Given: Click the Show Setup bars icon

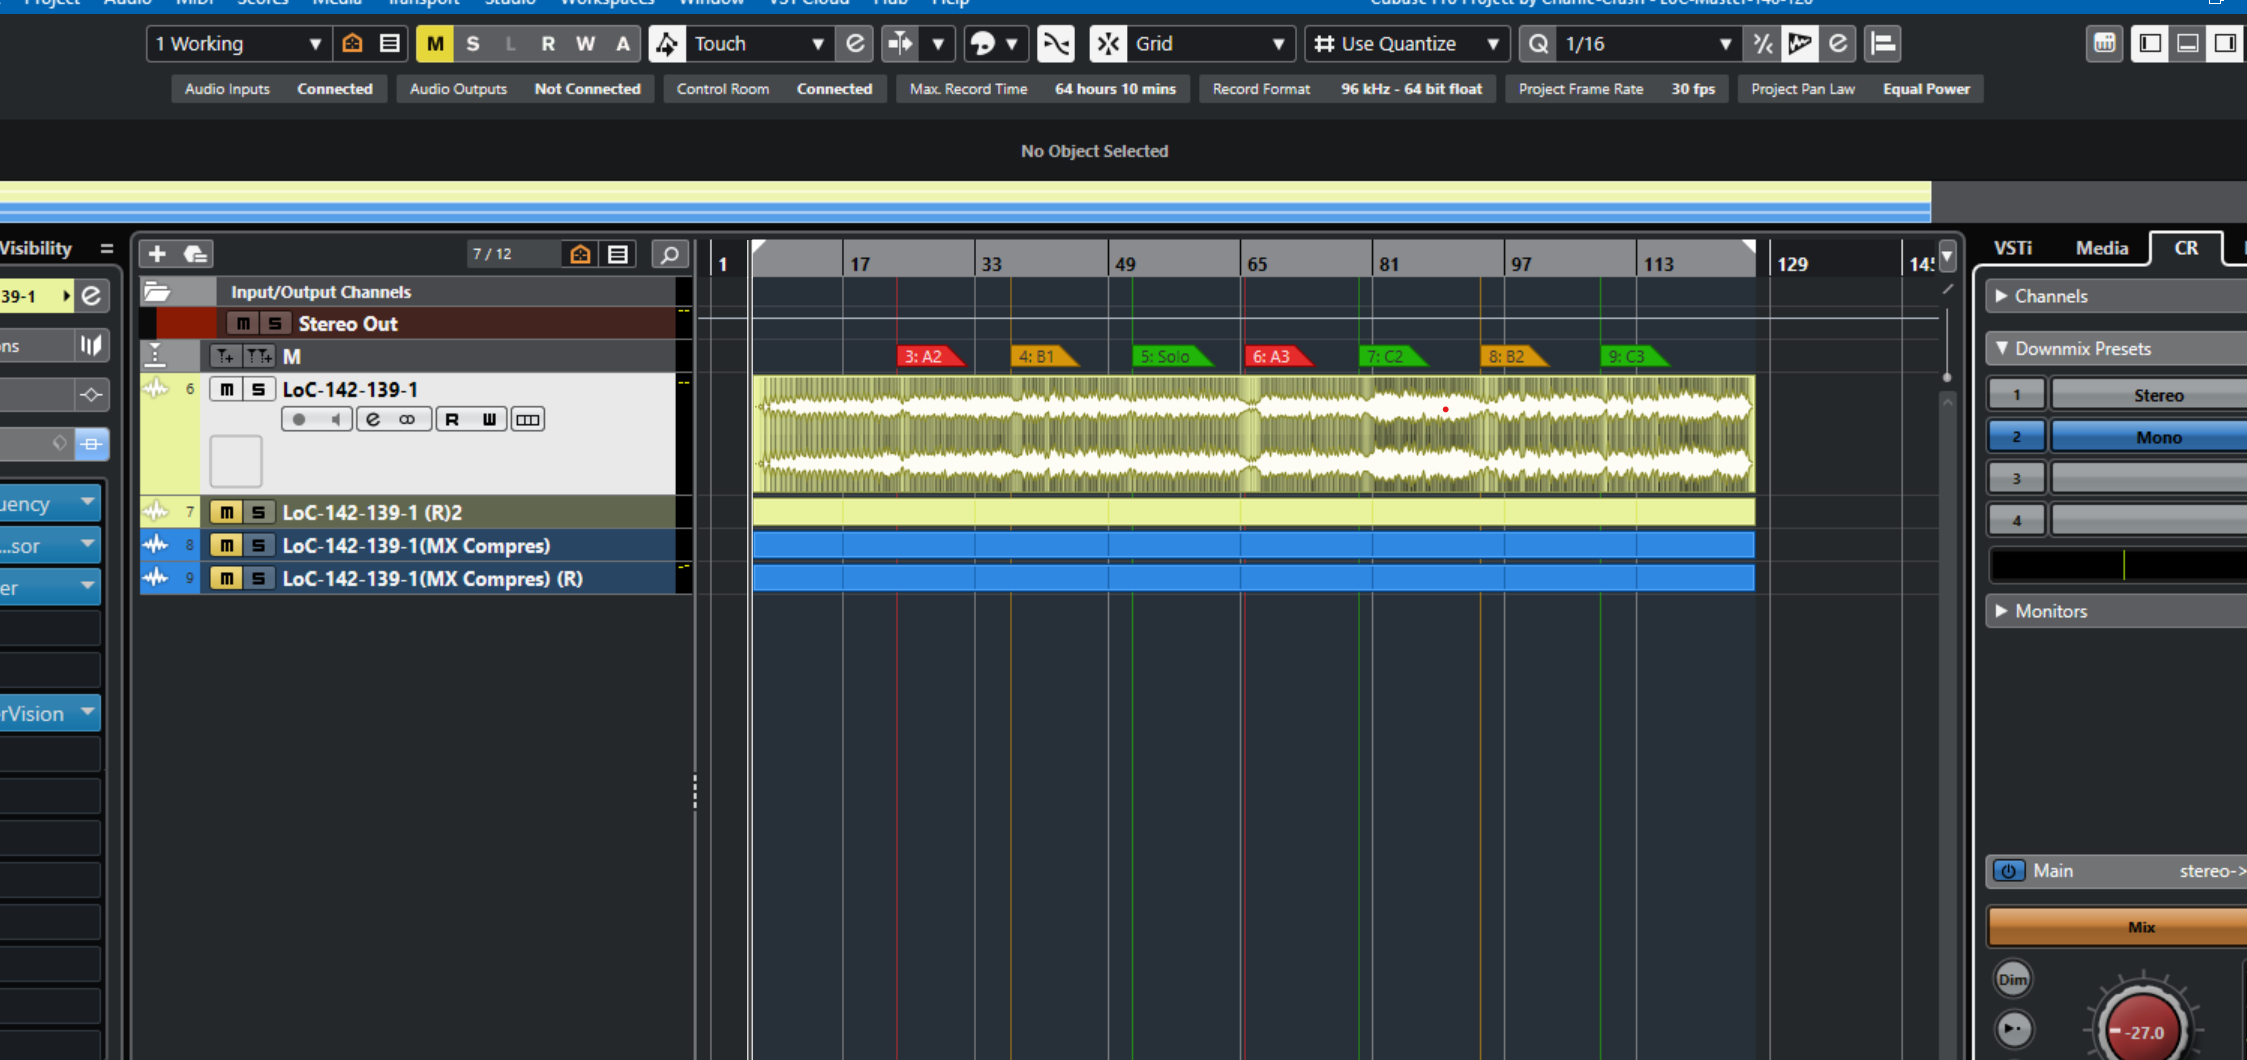Looking at the screenshot, I should pos(1883,43).
